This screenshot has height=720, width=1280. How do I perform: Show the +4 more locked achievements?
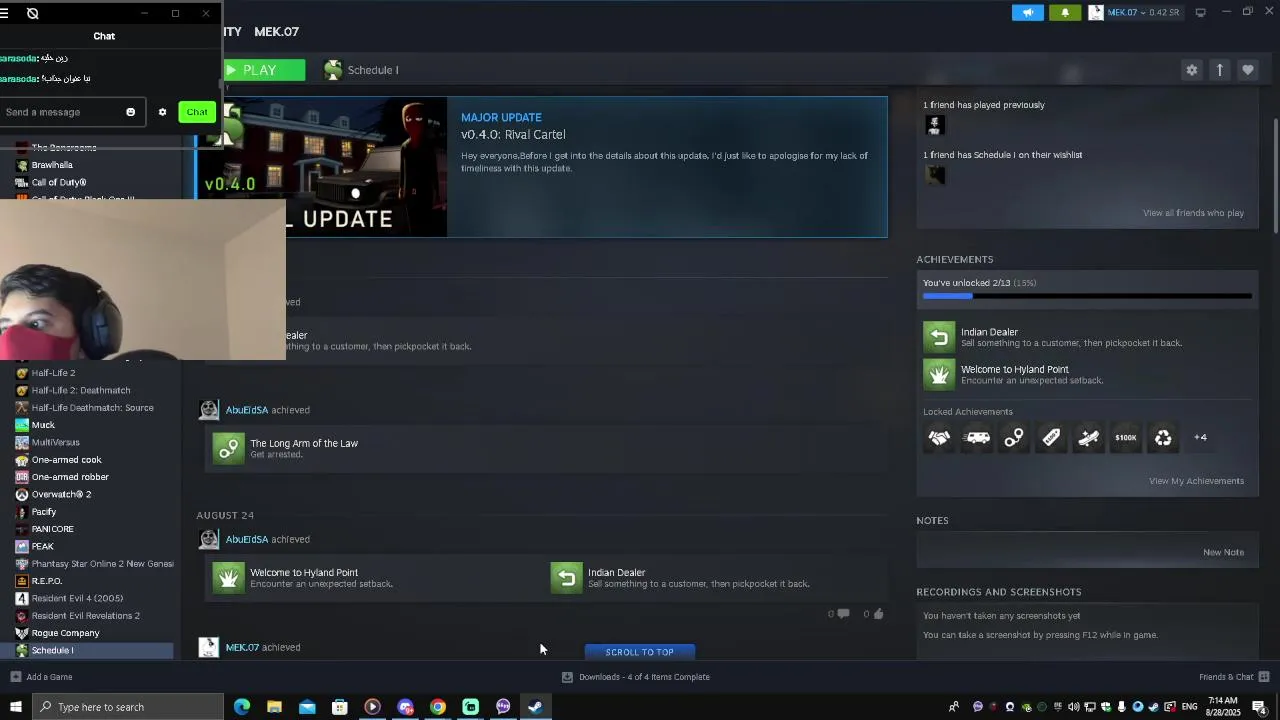coord(1200,437)
